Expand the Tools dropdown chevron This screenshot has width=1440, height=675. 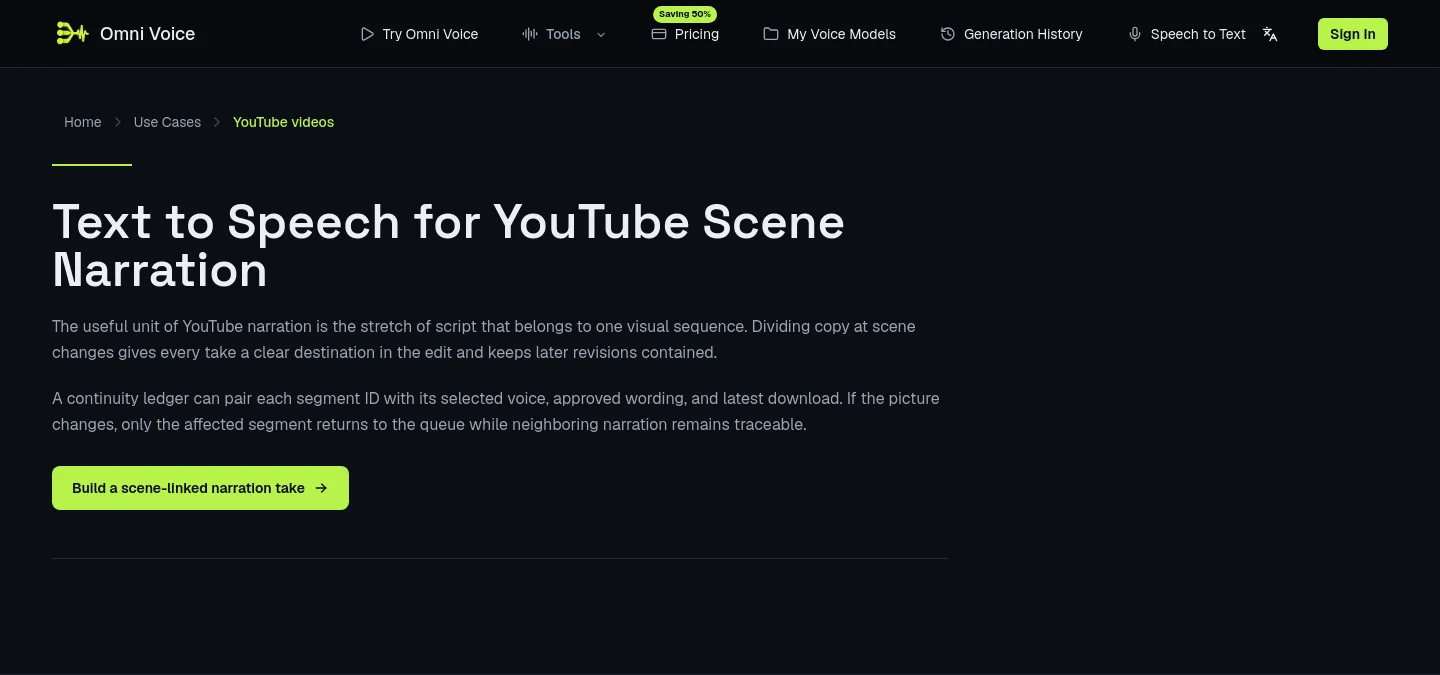tap(601, 34)
